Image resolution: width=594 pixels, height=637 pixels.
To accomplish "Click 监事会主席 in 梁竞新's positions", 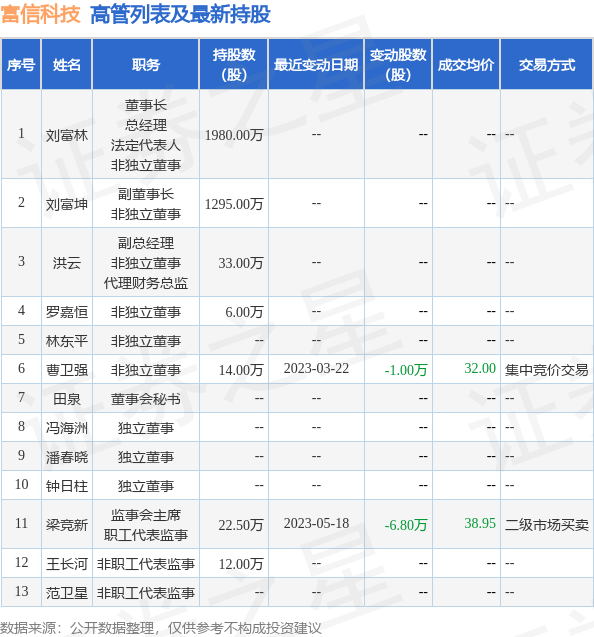I will (x=146, y=515).
